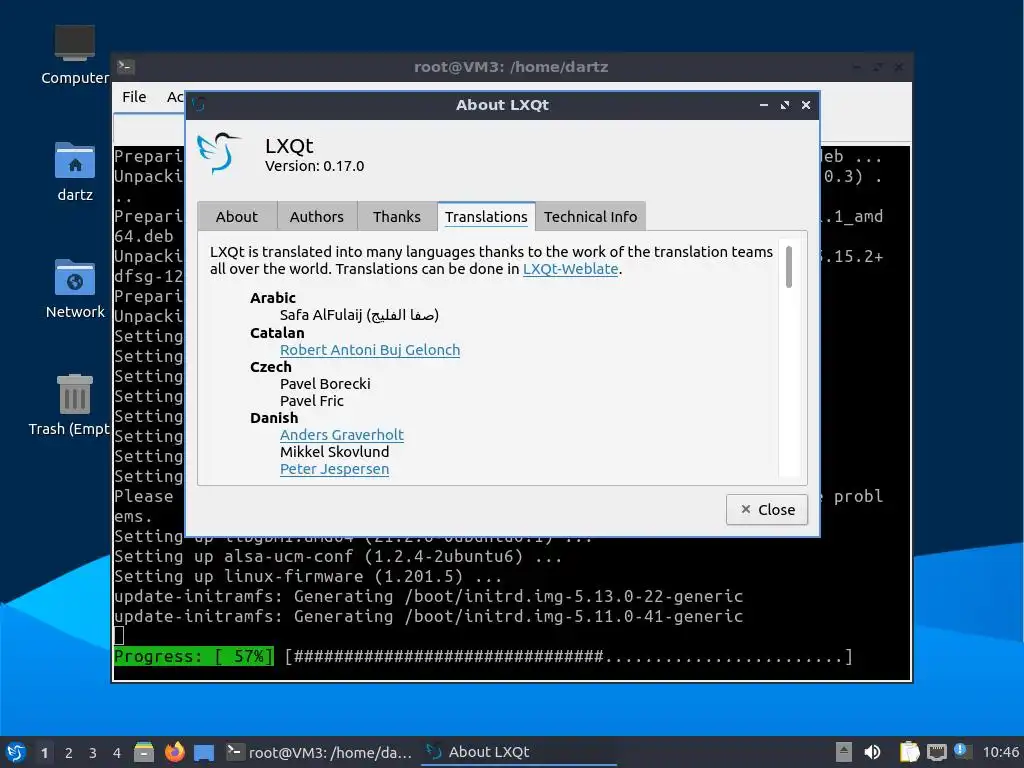
Task: Click the Czech language heading
Action: (270, 367)
